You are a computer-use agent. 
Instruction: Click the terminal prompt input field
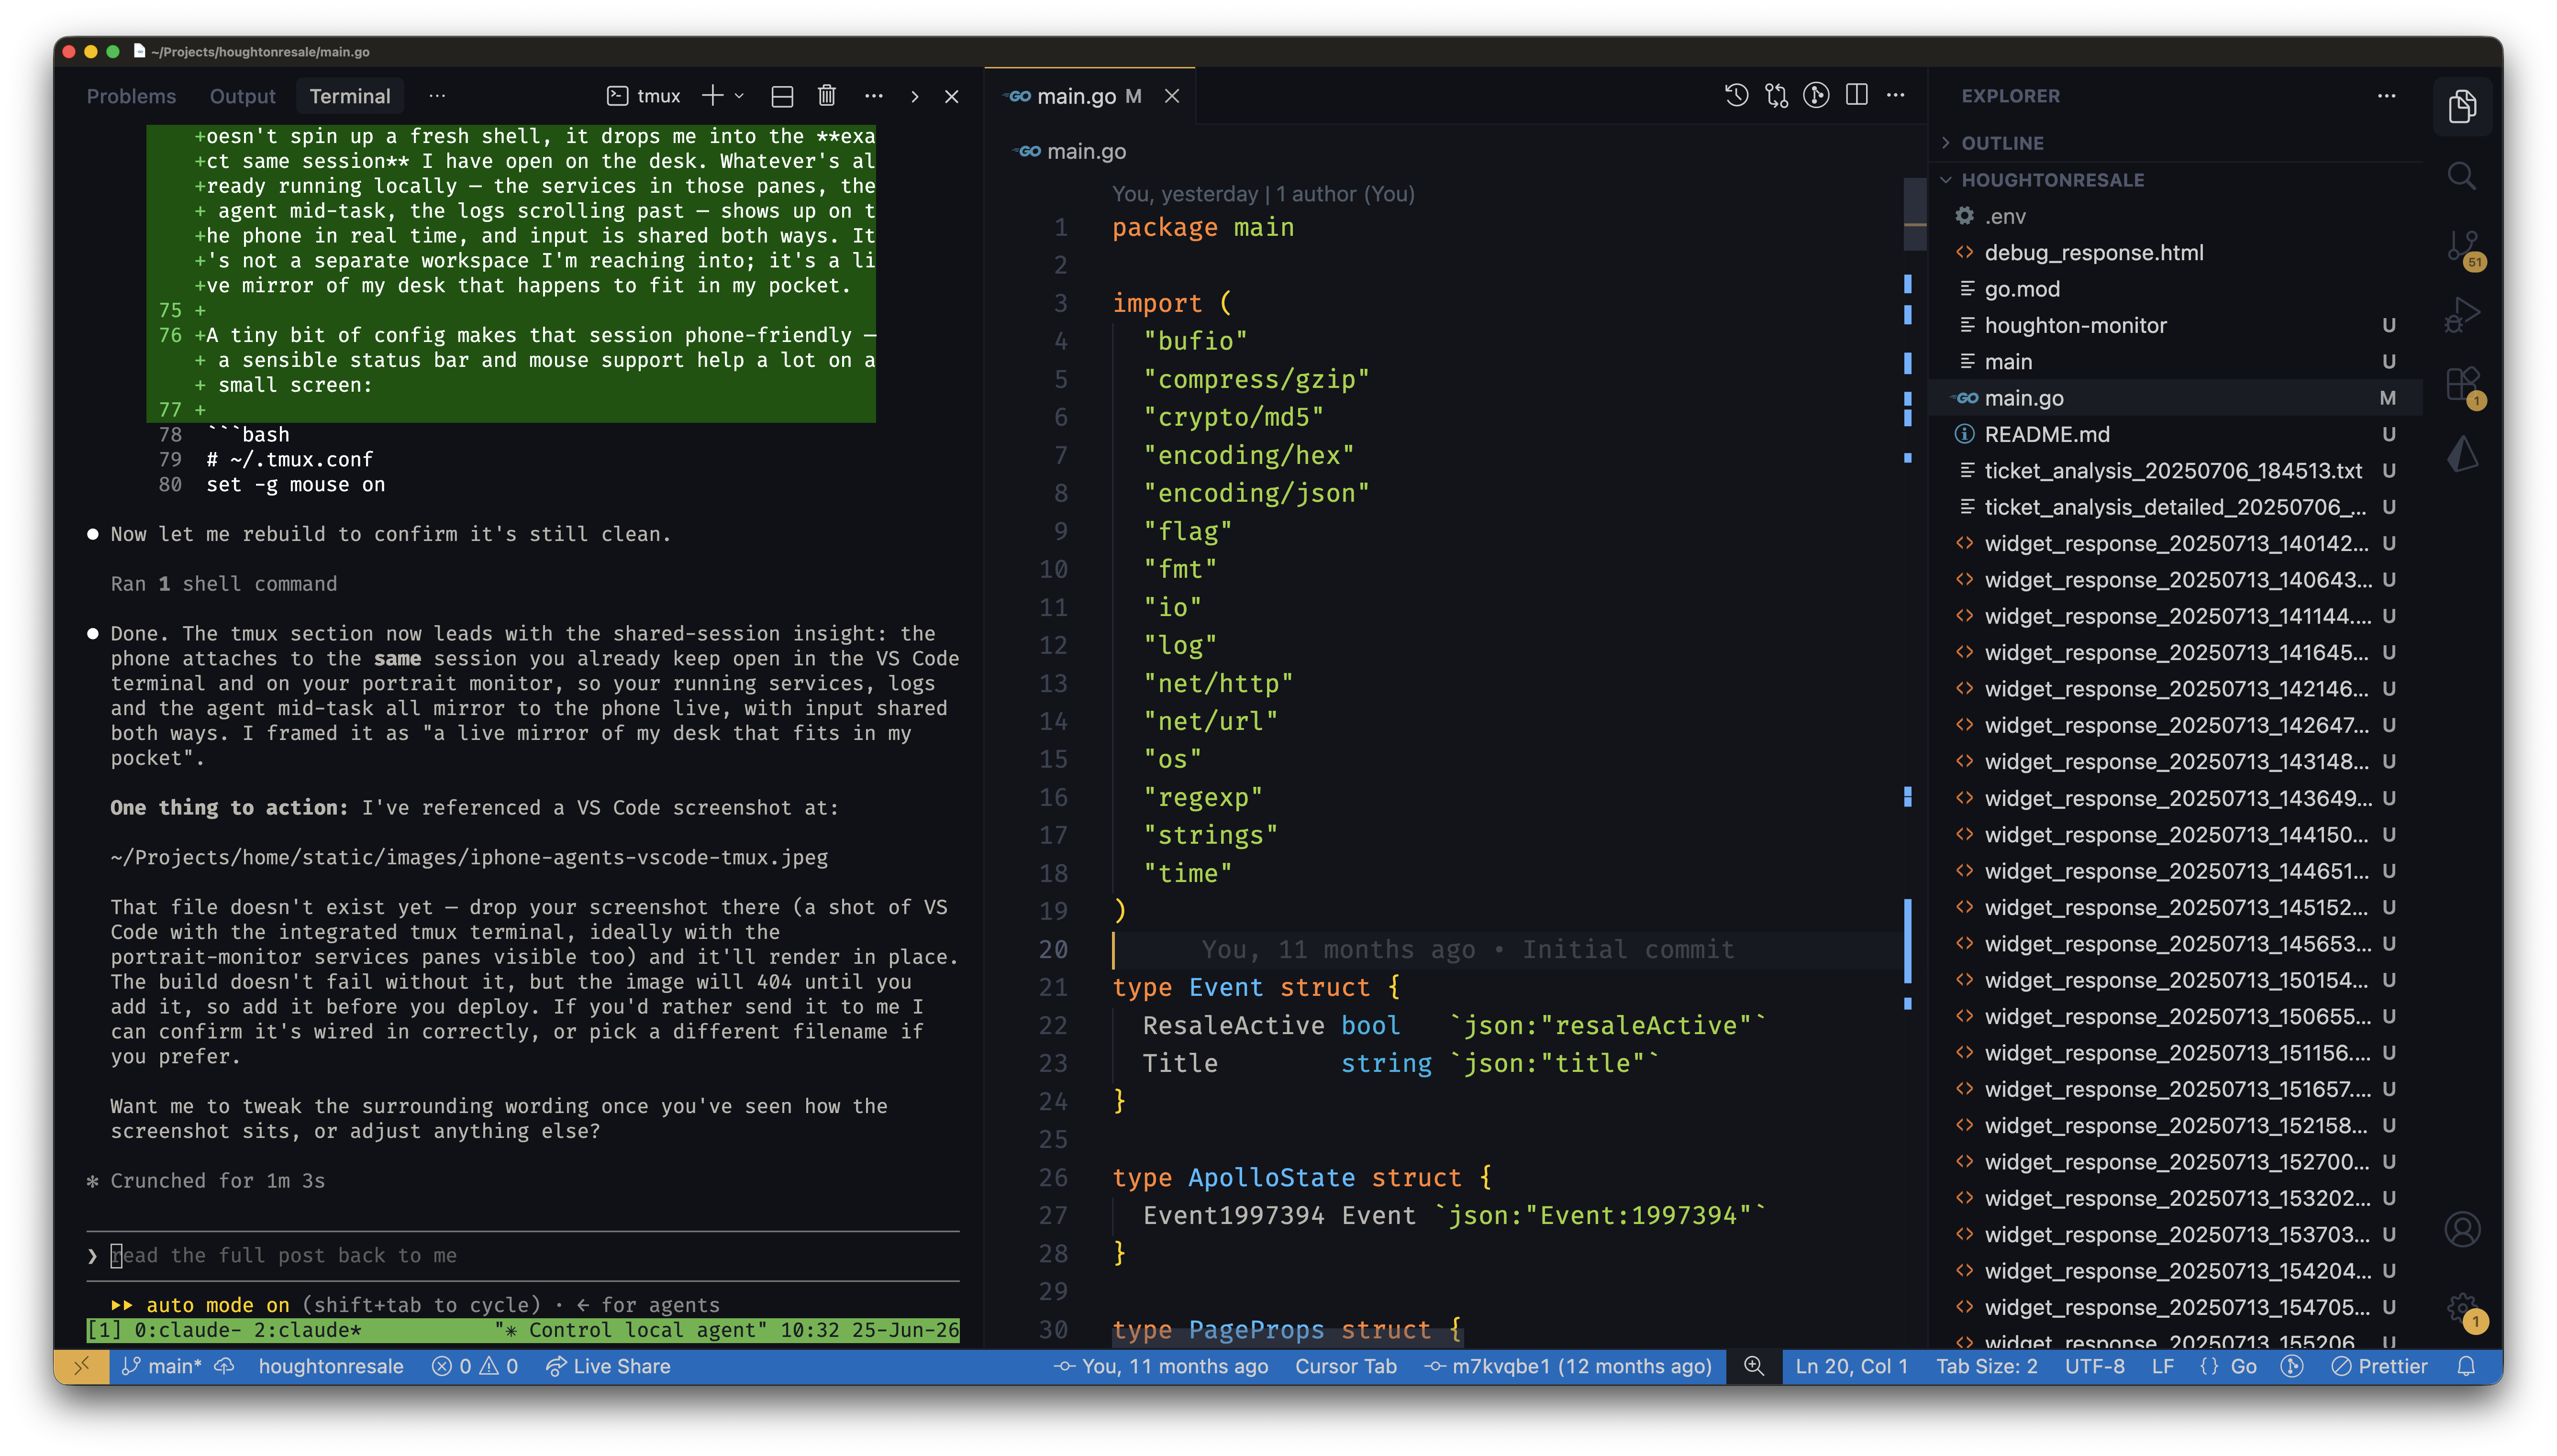[x=523, y=1255]
